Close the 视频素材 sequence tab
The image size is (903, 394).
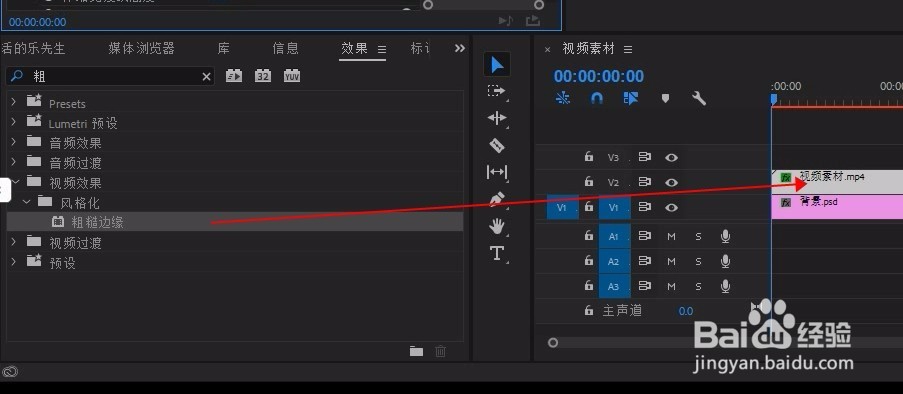(x=548, y=50)
